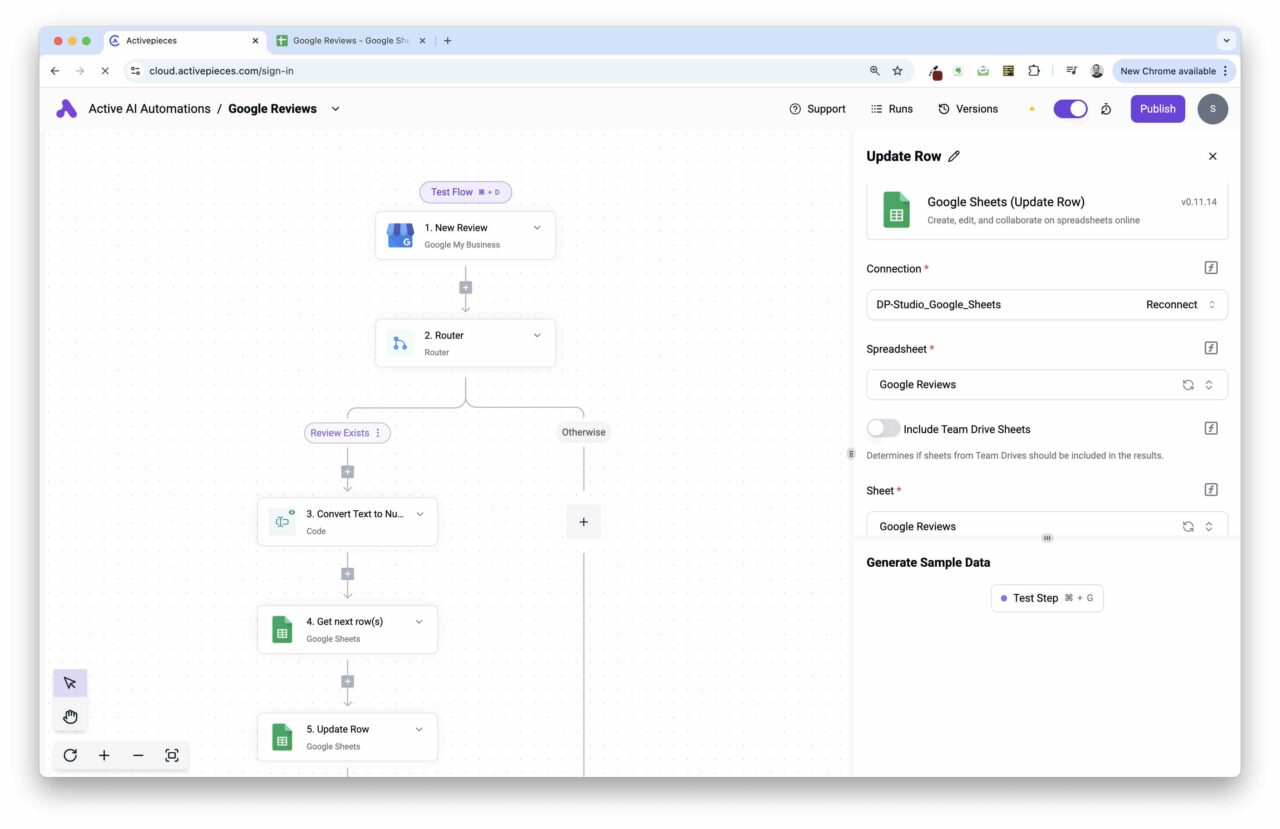The width and height of the screenshot is (1280, 829).
Task: Click the Activepieces logo icon
Action: (67, 109)
